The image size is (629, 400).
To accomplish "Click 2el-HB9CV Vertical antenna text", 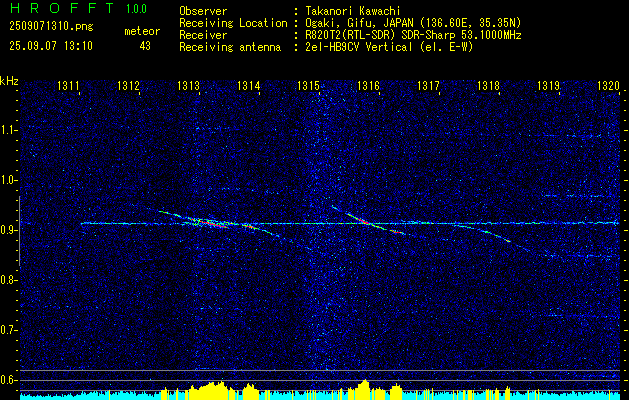I will pyautogui.click(x=389, y=47).
